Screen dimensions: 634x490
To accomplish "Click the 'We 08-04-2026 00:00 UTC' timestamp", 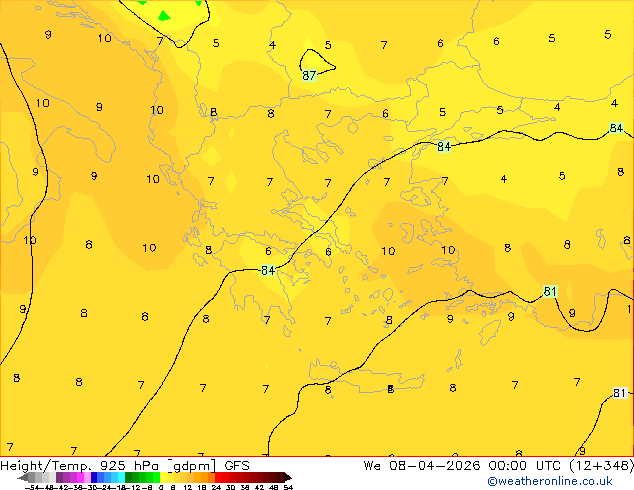I will tap(464, 466).
